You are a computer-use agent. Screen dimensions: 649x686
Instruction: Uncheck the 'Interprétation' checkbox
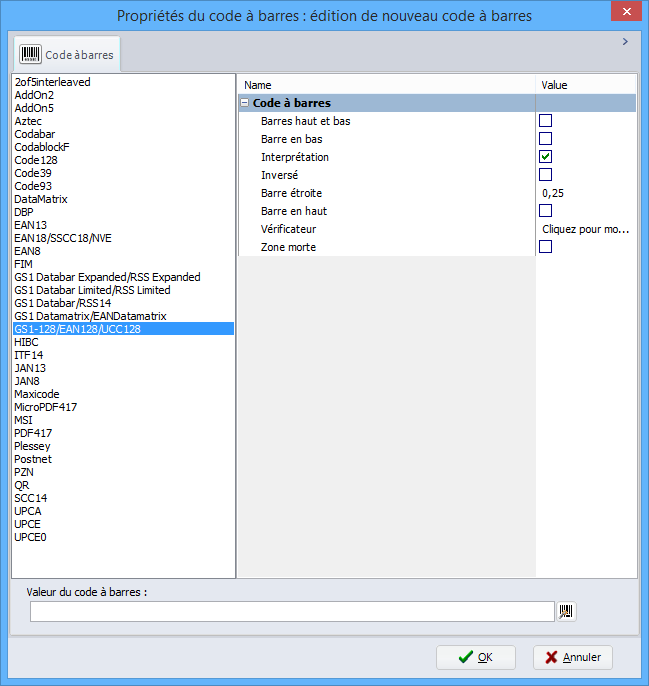546,157
